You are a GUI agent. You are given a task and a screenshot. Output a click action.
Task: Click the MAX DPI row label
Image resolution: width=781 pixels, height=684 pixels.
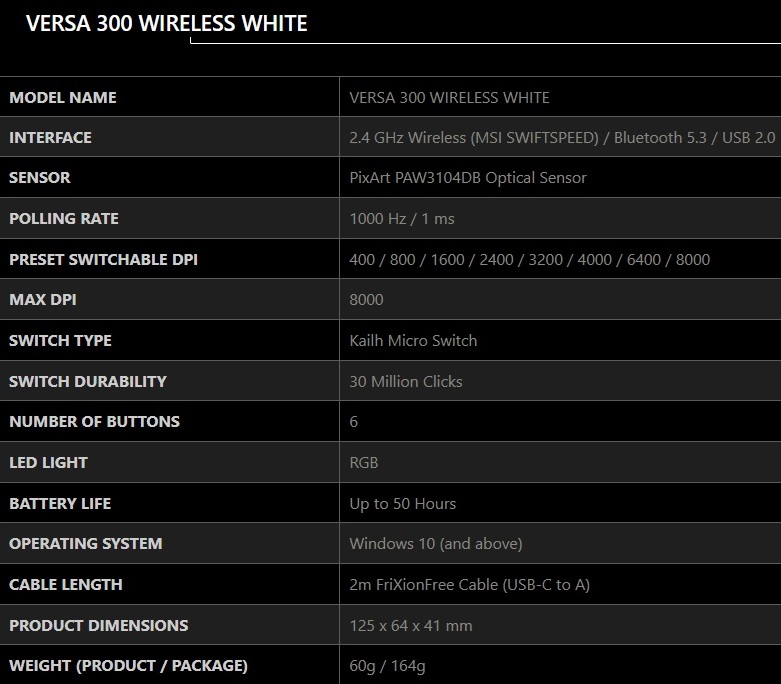[x=43, y=299]
